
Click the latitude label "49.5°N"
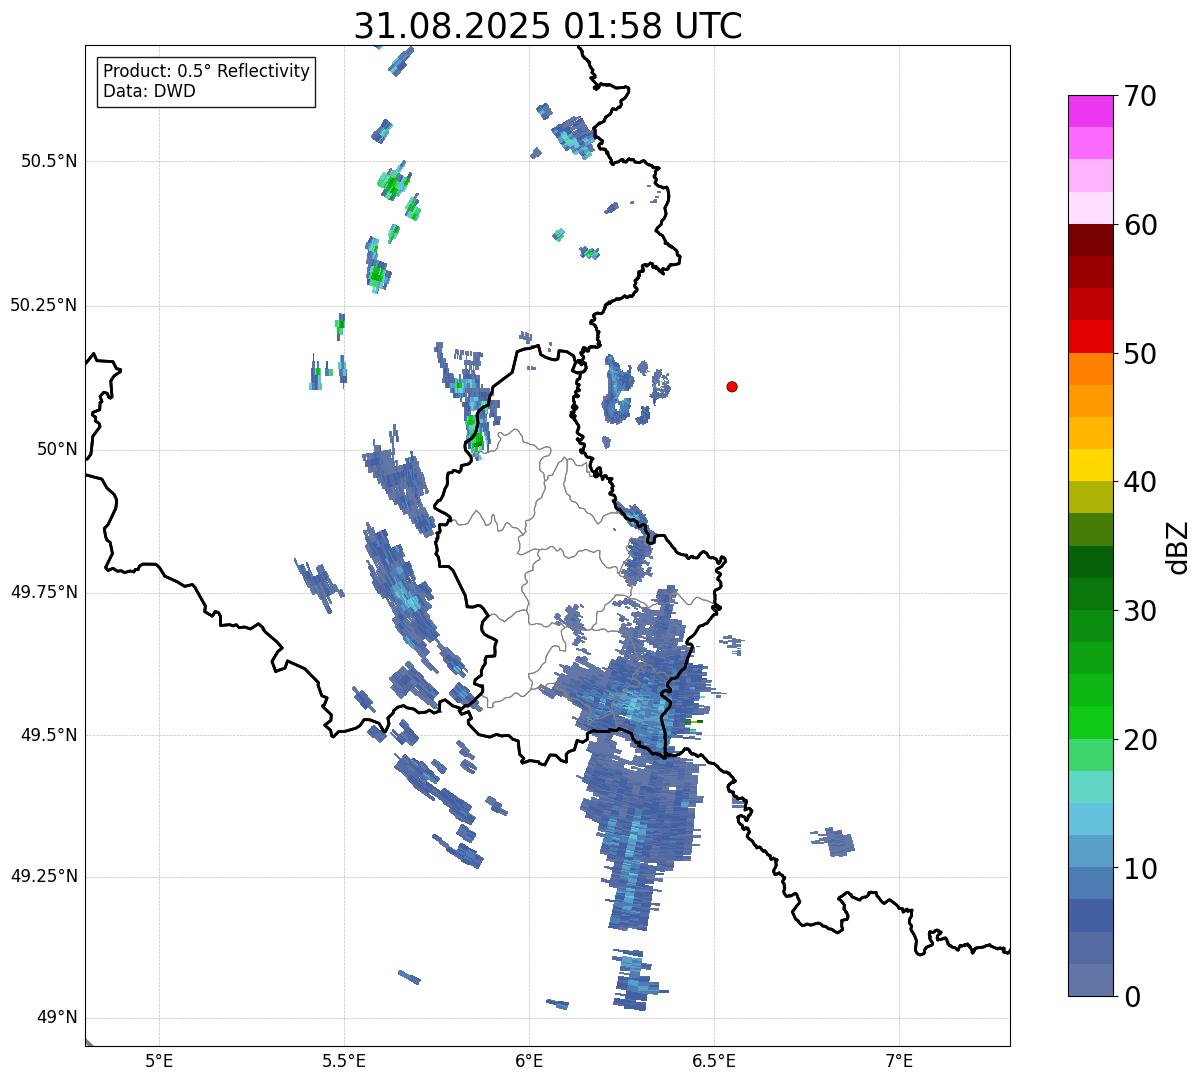pyautogui.click(x=49, y=735)
